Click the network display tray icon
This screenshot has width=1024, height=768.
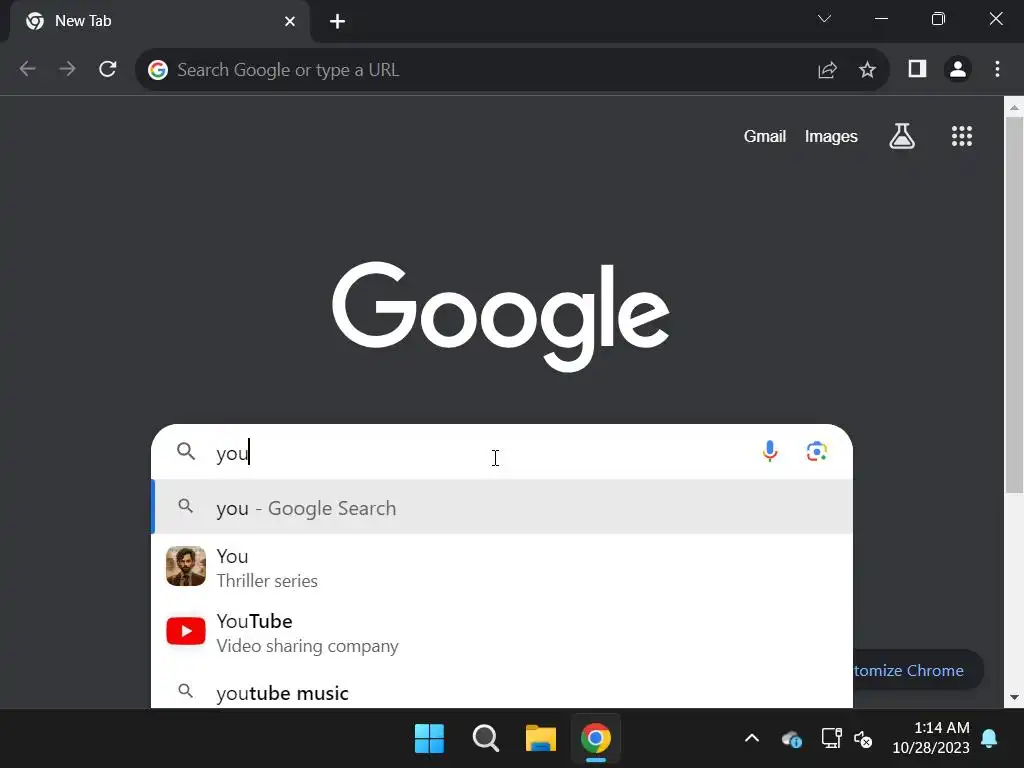831,739
